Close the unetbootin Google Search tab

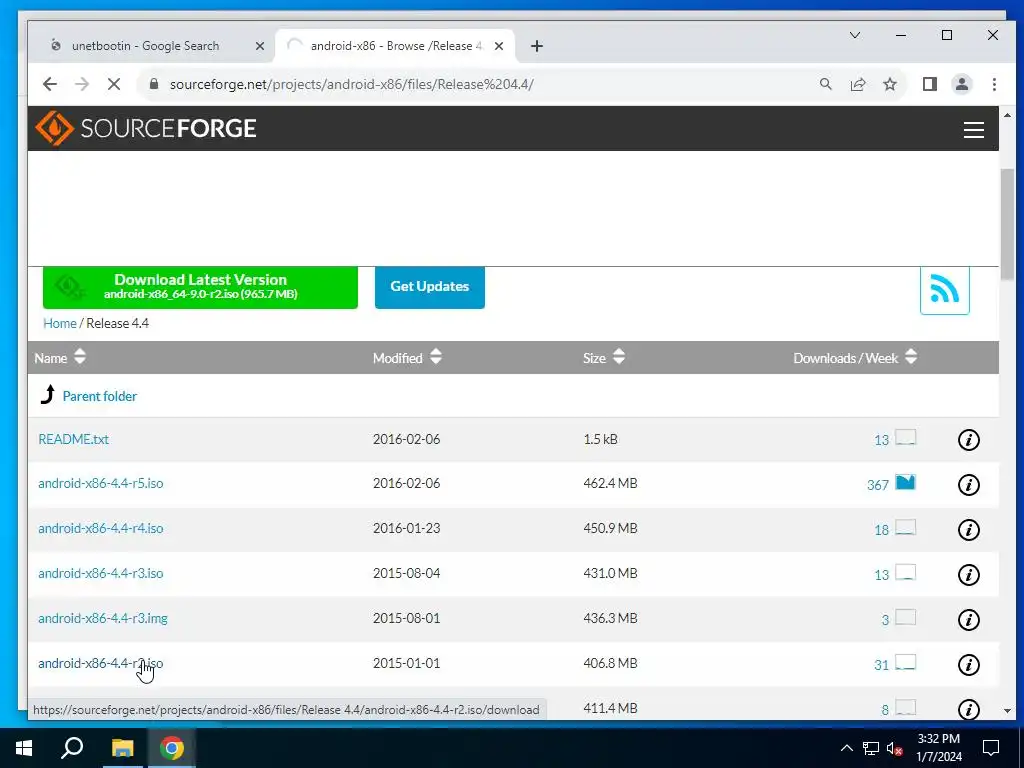pos(259,46)
